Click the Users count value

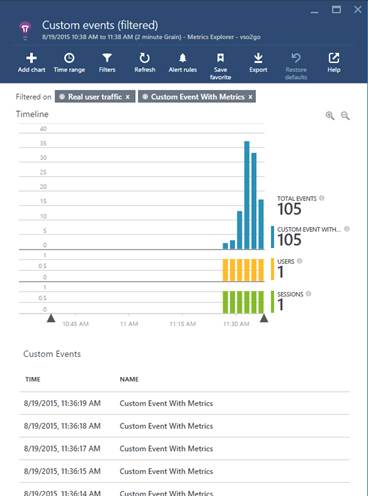[x=280, y=272]
